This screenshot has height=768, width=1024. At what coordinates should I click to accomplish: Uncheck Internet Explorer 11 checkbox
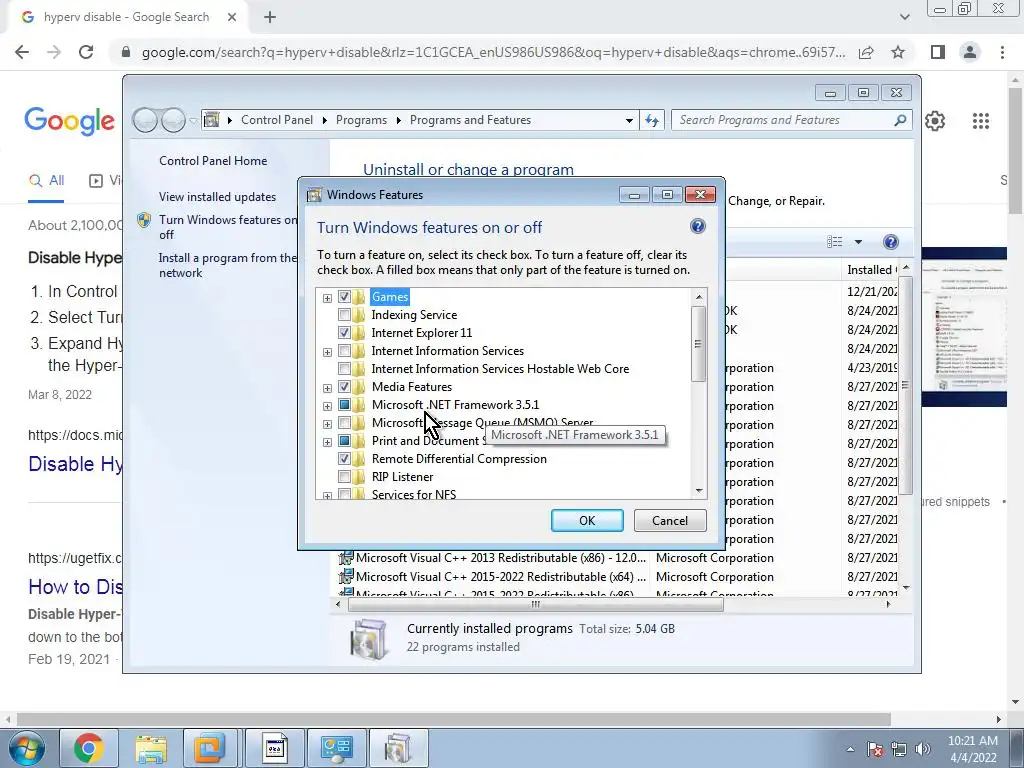(x=344, y=332)
